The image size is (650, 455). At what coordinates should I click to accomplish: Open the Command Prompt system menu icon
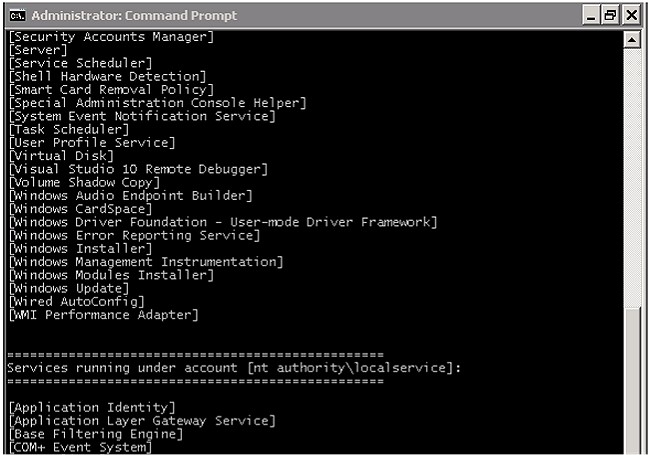pos(16,15)
